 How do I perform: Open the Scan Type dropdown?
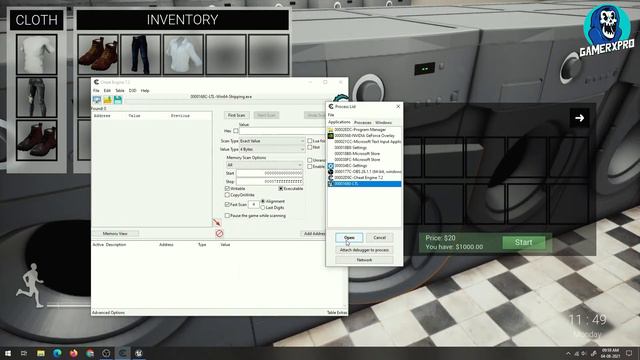(272, 141)
